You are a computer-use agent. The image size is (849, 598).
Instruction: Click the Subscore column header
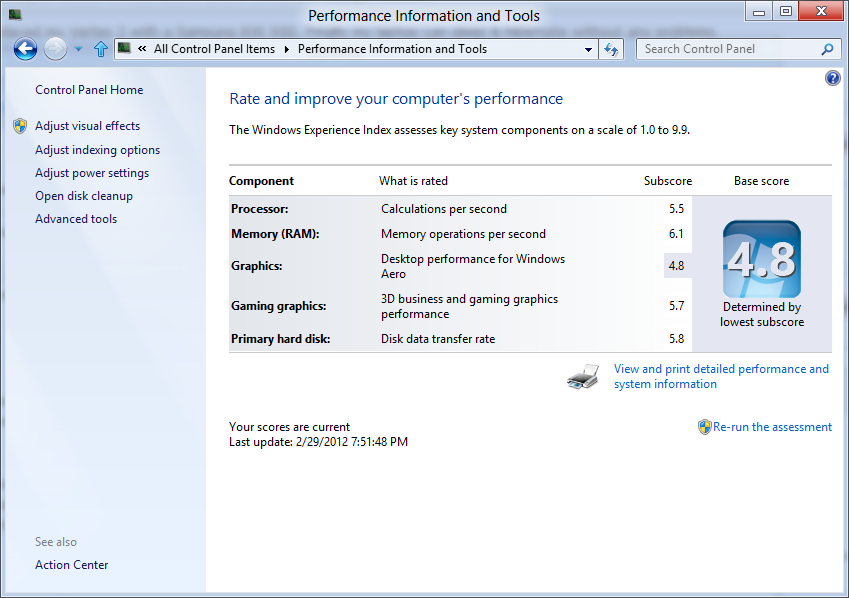tap(668, 181)
